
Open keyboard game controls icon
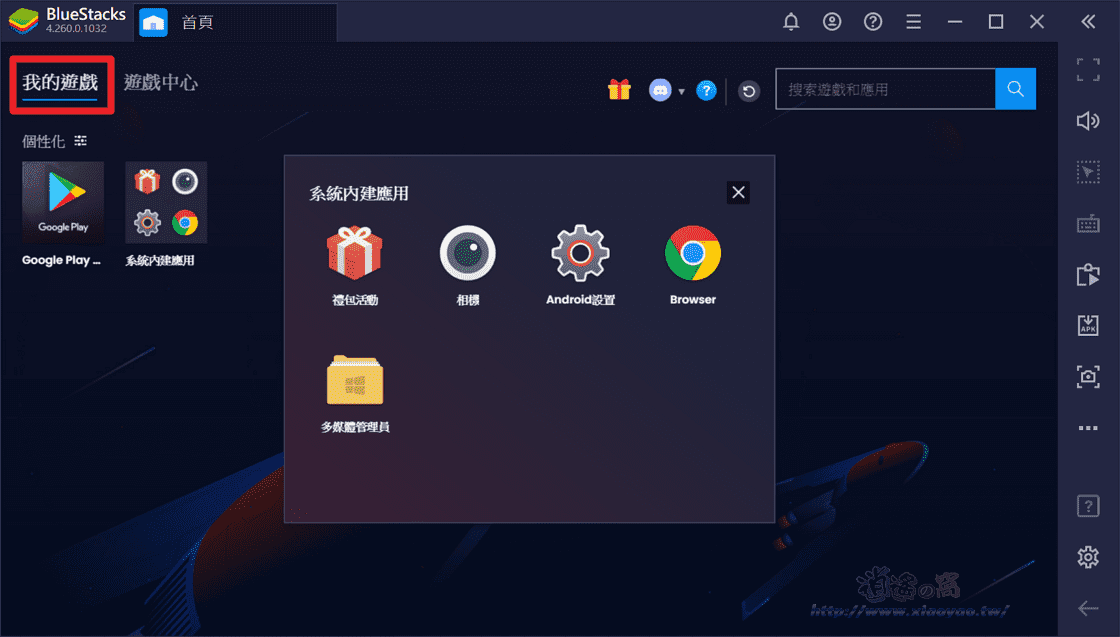point(1088,224)
